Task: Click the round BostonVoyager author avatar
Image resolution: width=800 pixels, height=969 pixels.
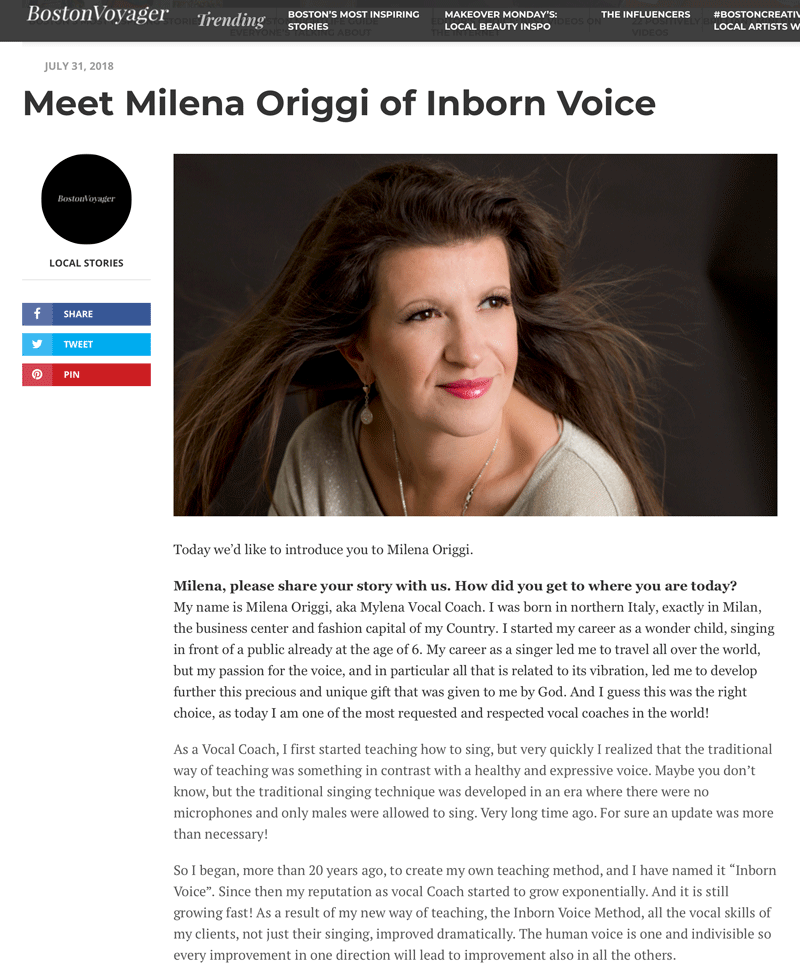Action: (86, 199)
